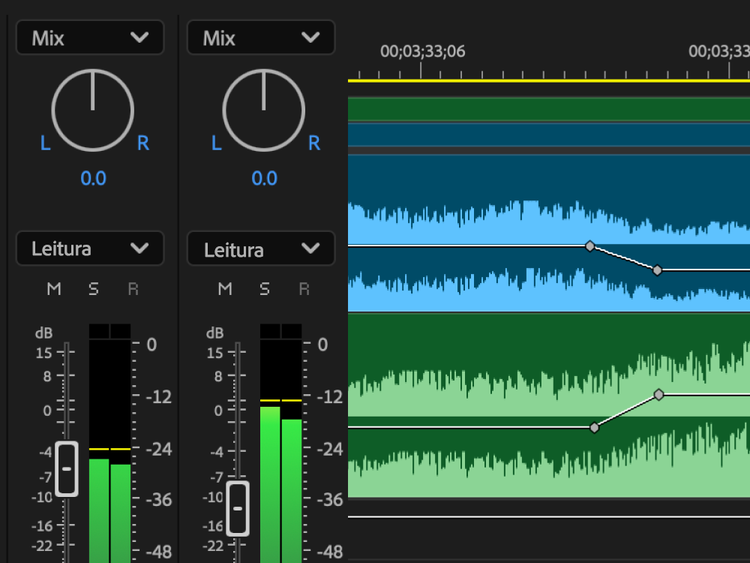Enable record (R) on first channel
Screen dimensions: 750x563
coord(133,289)
